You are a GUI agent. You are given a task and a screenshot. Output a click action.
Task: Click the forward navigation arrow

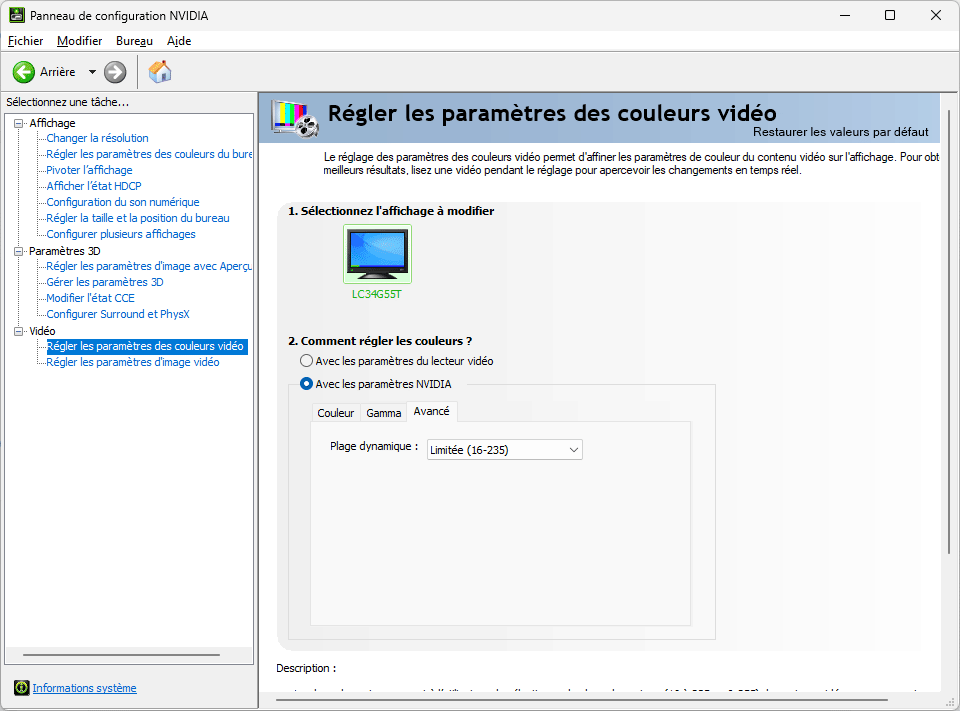[x=114, y=71]
